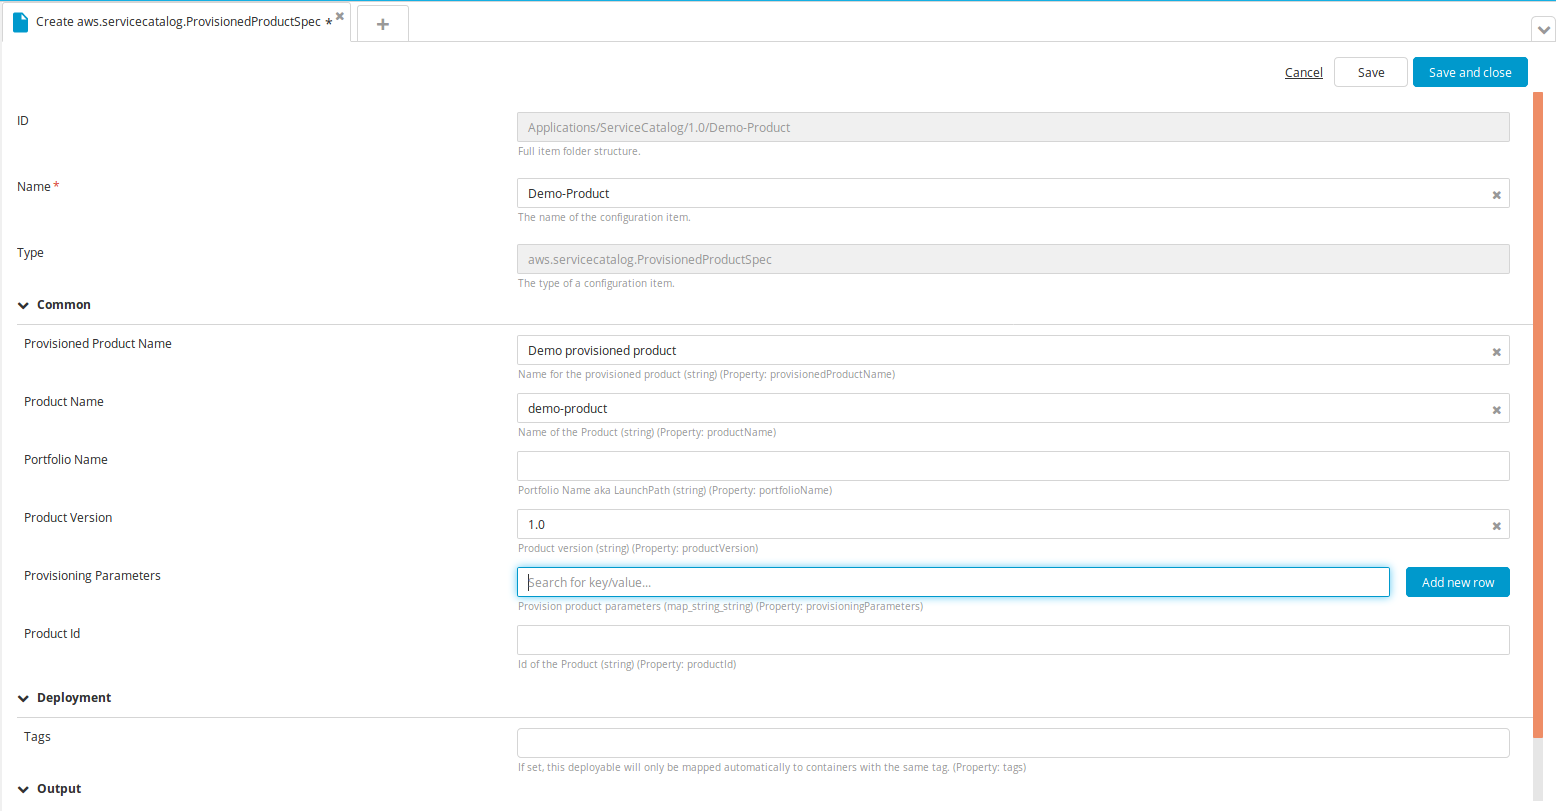Collapse the Output section
Viewport: 1556px width, 811px height.
pos(23,789)
